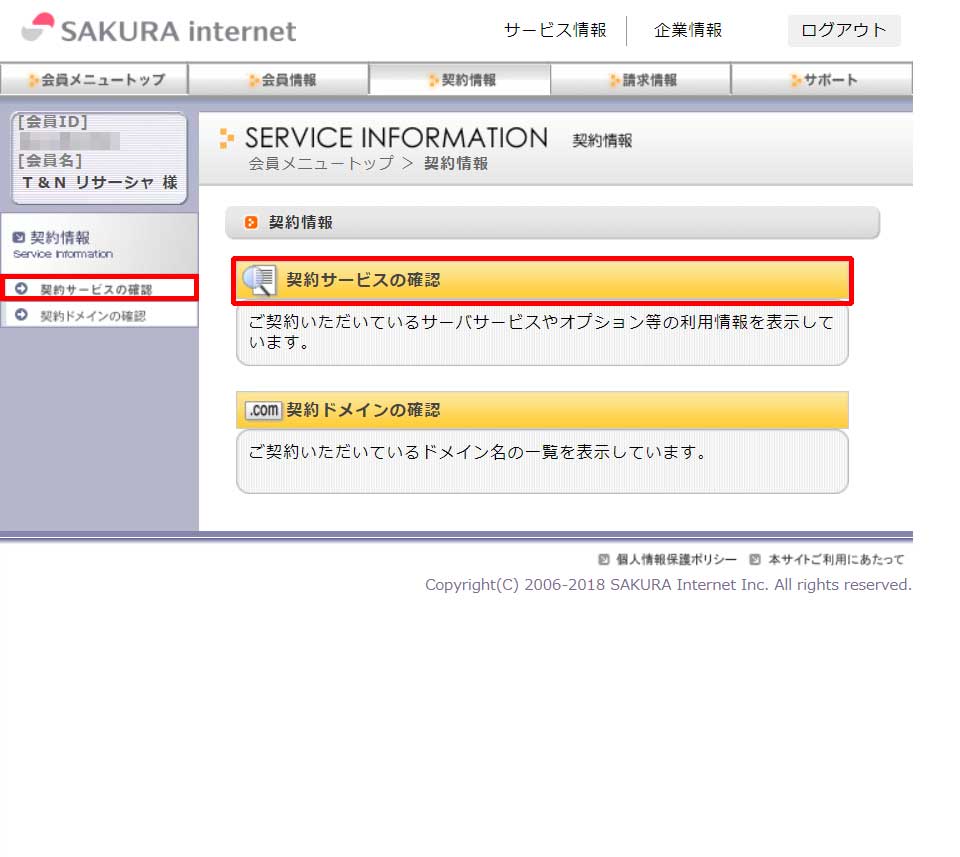Open the 個人情報保護ポリシー footer link

tap(677, 559)
